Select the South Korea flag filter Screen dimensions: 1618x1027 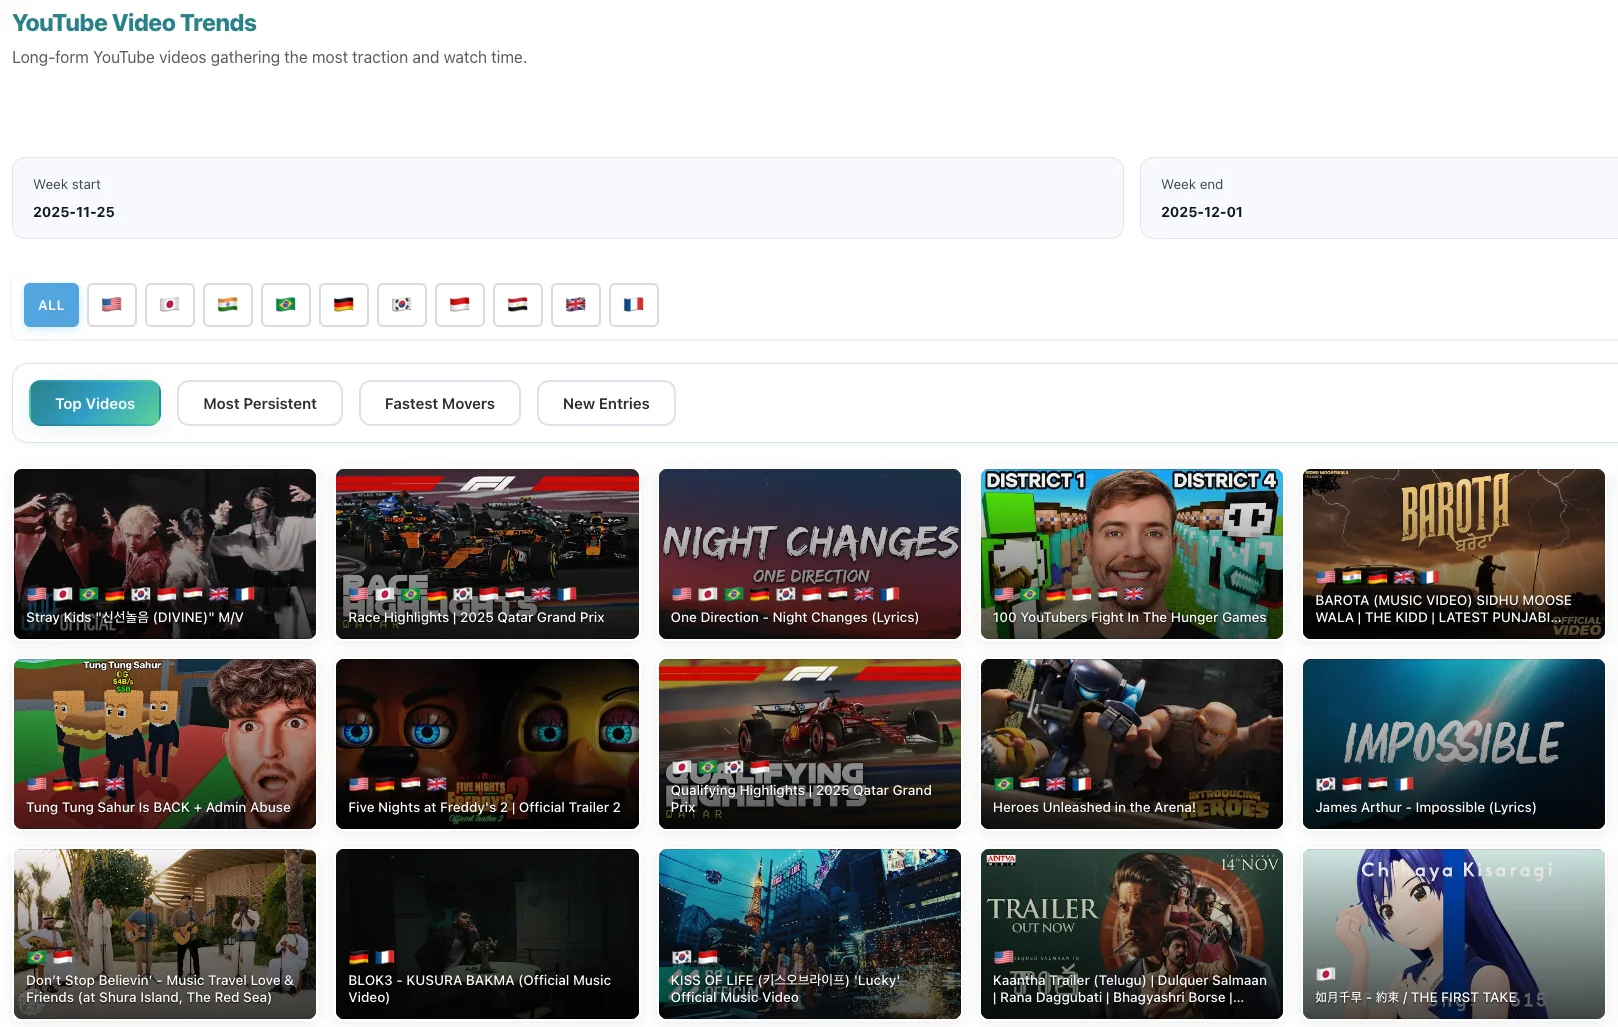(x=401, y=304)
